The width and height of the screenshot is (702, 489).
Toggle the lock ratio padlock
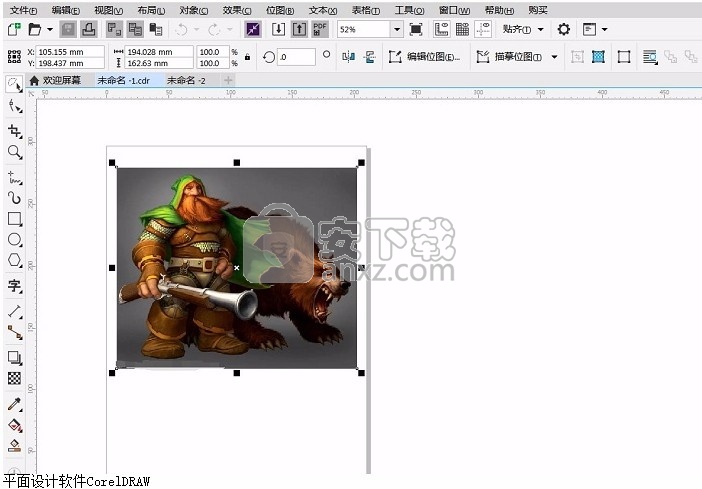[x=247, y=57]
